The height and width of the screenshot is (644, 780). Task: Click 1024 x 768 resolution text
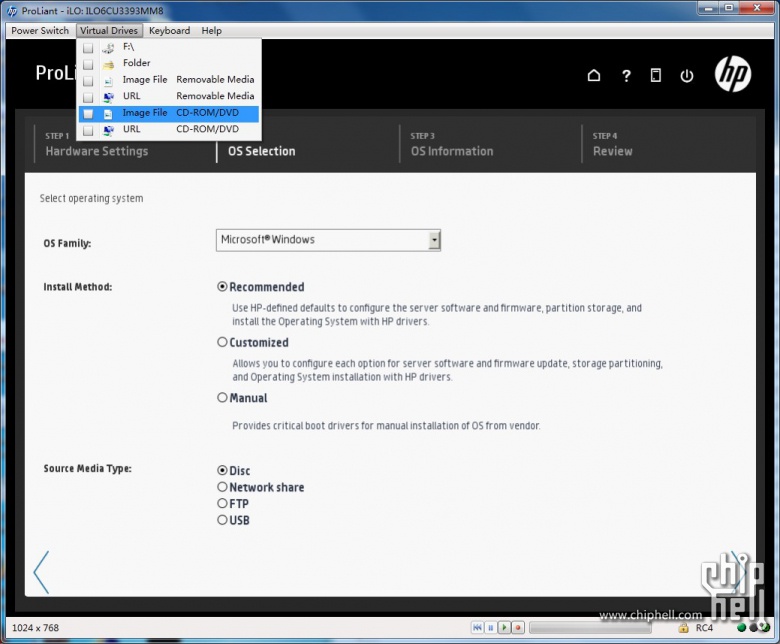(35, 628)
